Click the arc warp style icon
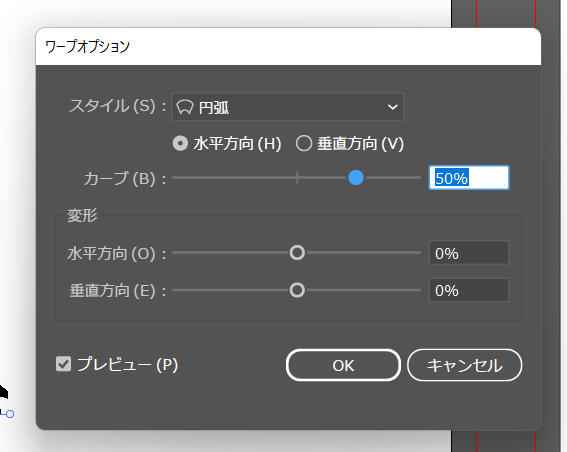 (185, 107)
